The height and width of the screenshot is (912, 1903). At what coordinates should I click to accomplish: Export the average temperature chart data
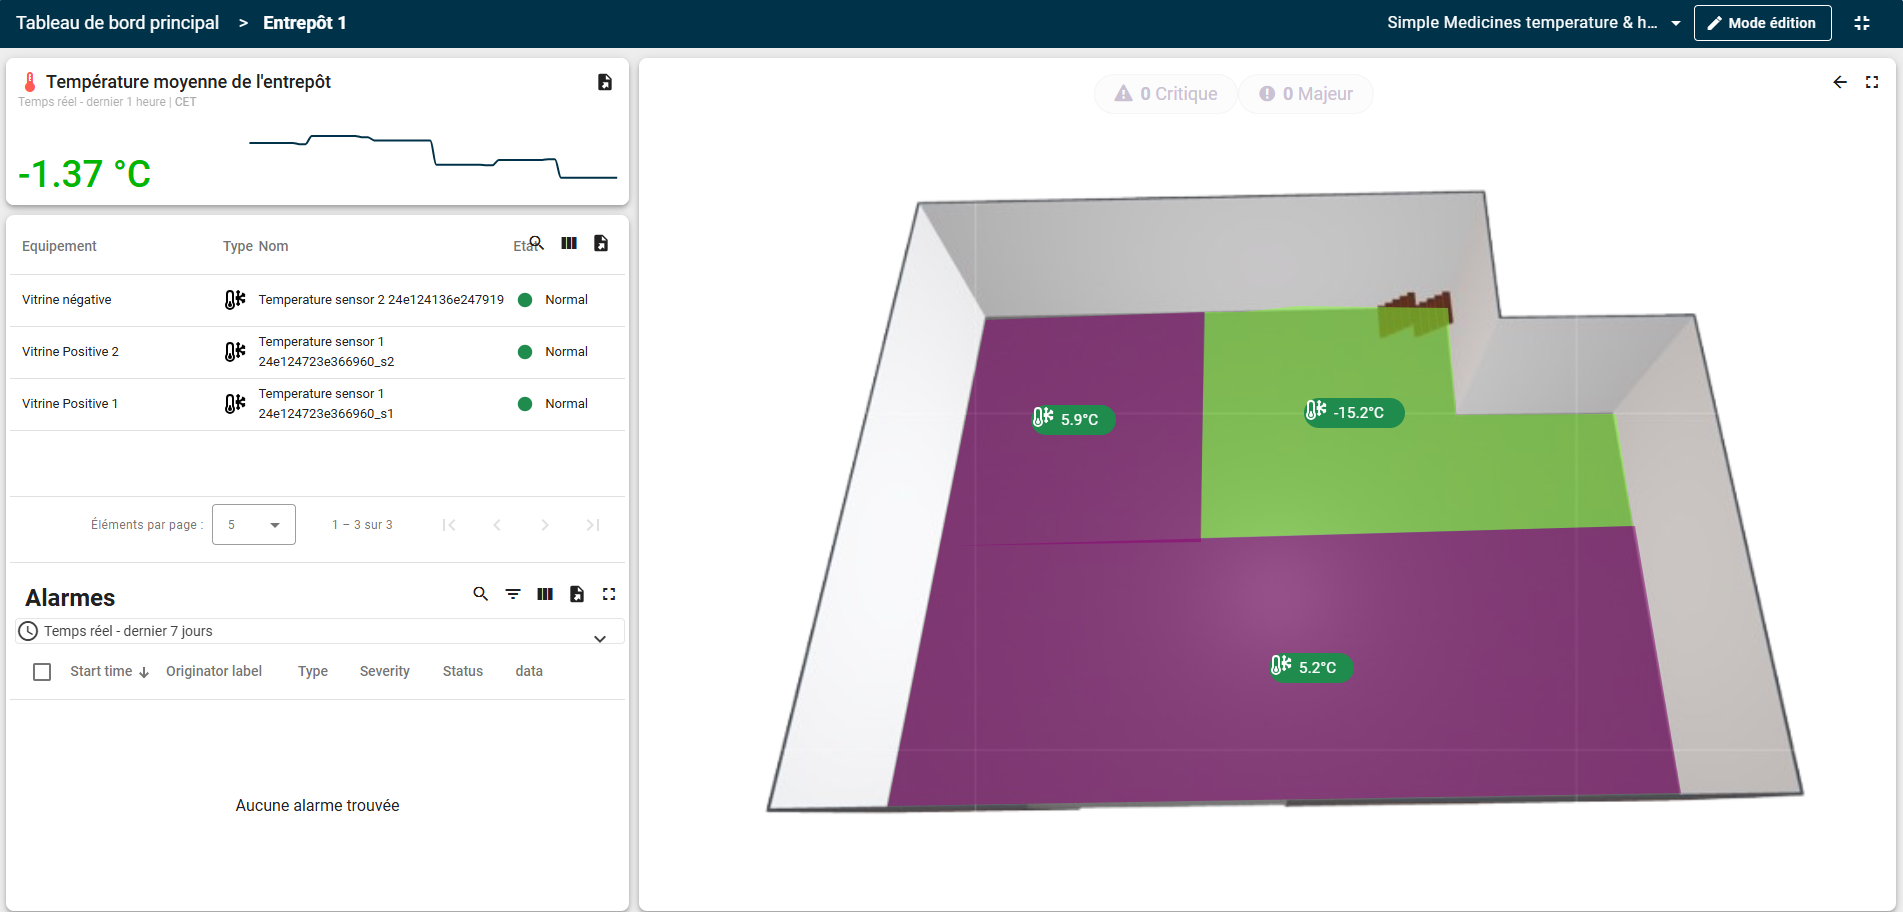coord(604,83)
